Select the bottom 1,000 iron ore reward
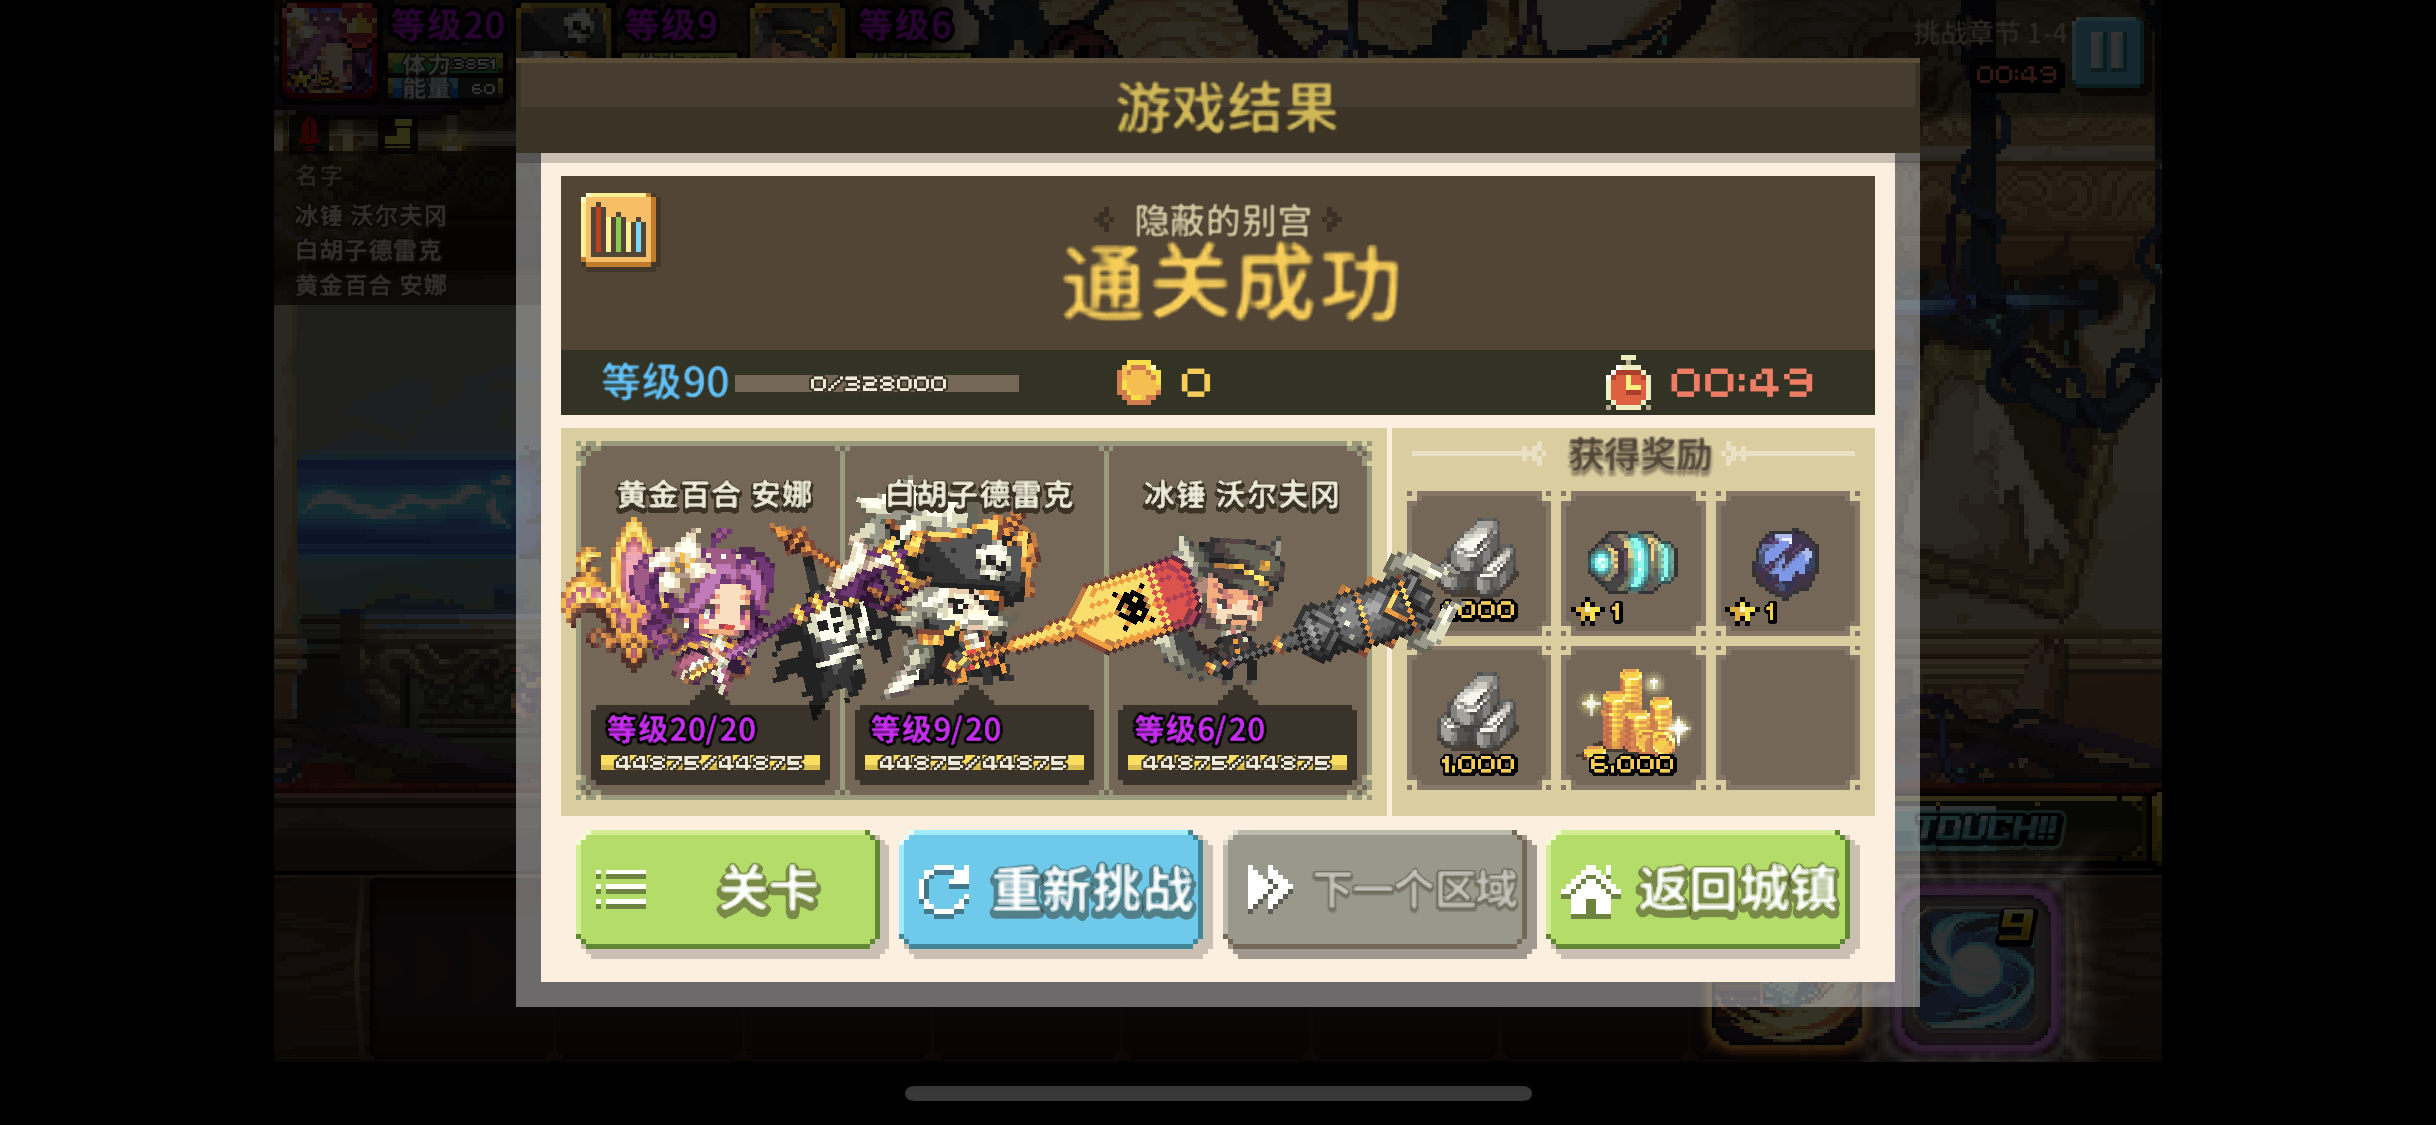This screenshot has width=2436, height=1125. [x=1478, y=718]
